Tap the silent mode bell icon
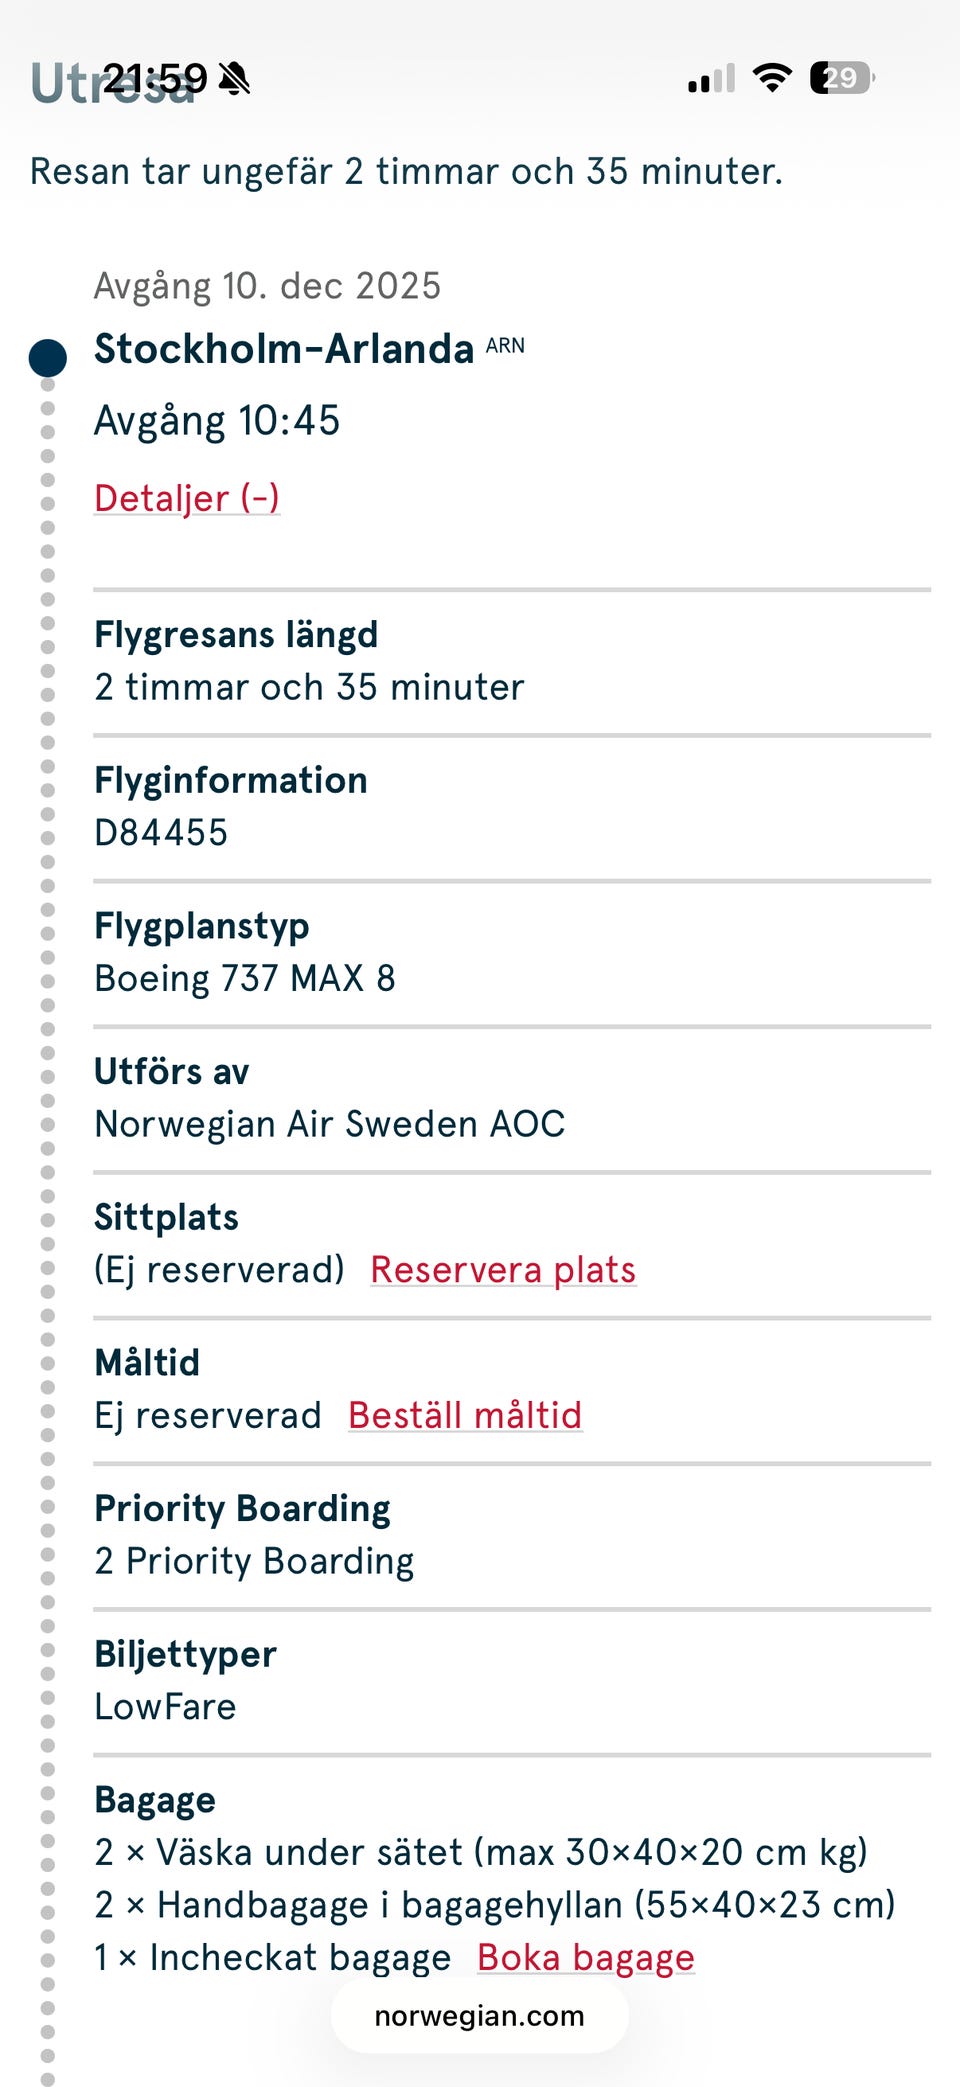Screen dimensions: 960x2087 235,78
